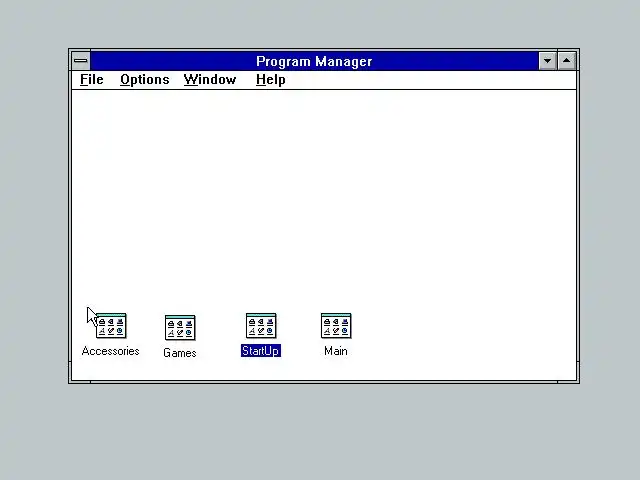Open the Options menu
640x480 pixels.
[144, 80]
